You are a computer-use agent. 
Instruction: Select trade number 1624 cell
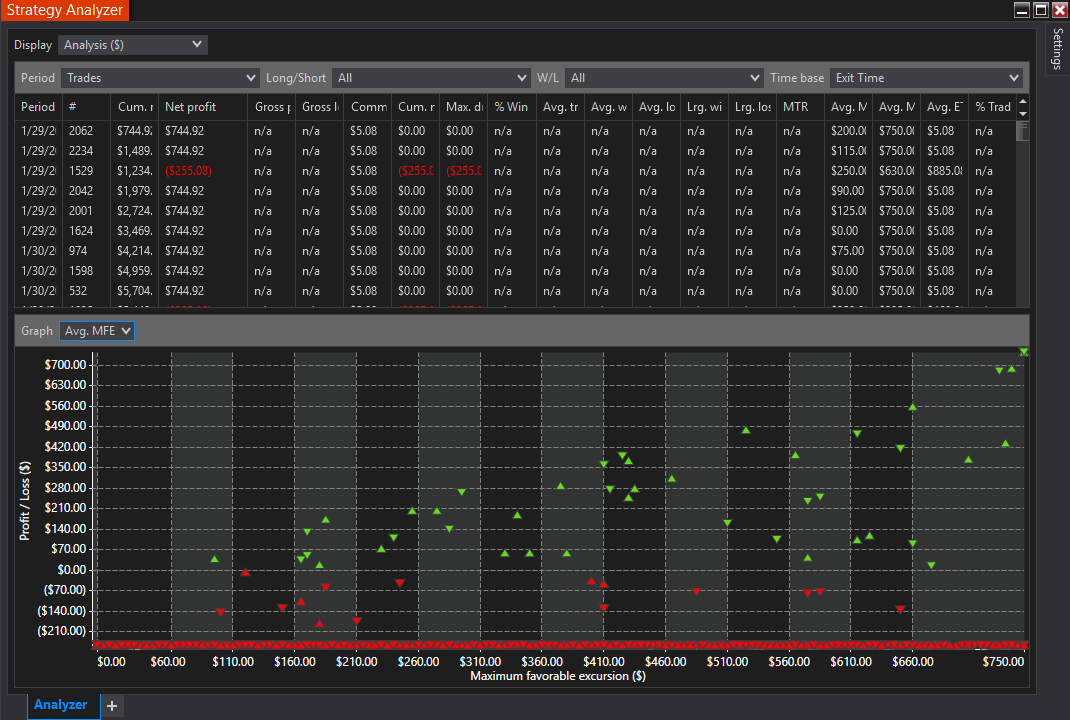click(x=86, y=231)
